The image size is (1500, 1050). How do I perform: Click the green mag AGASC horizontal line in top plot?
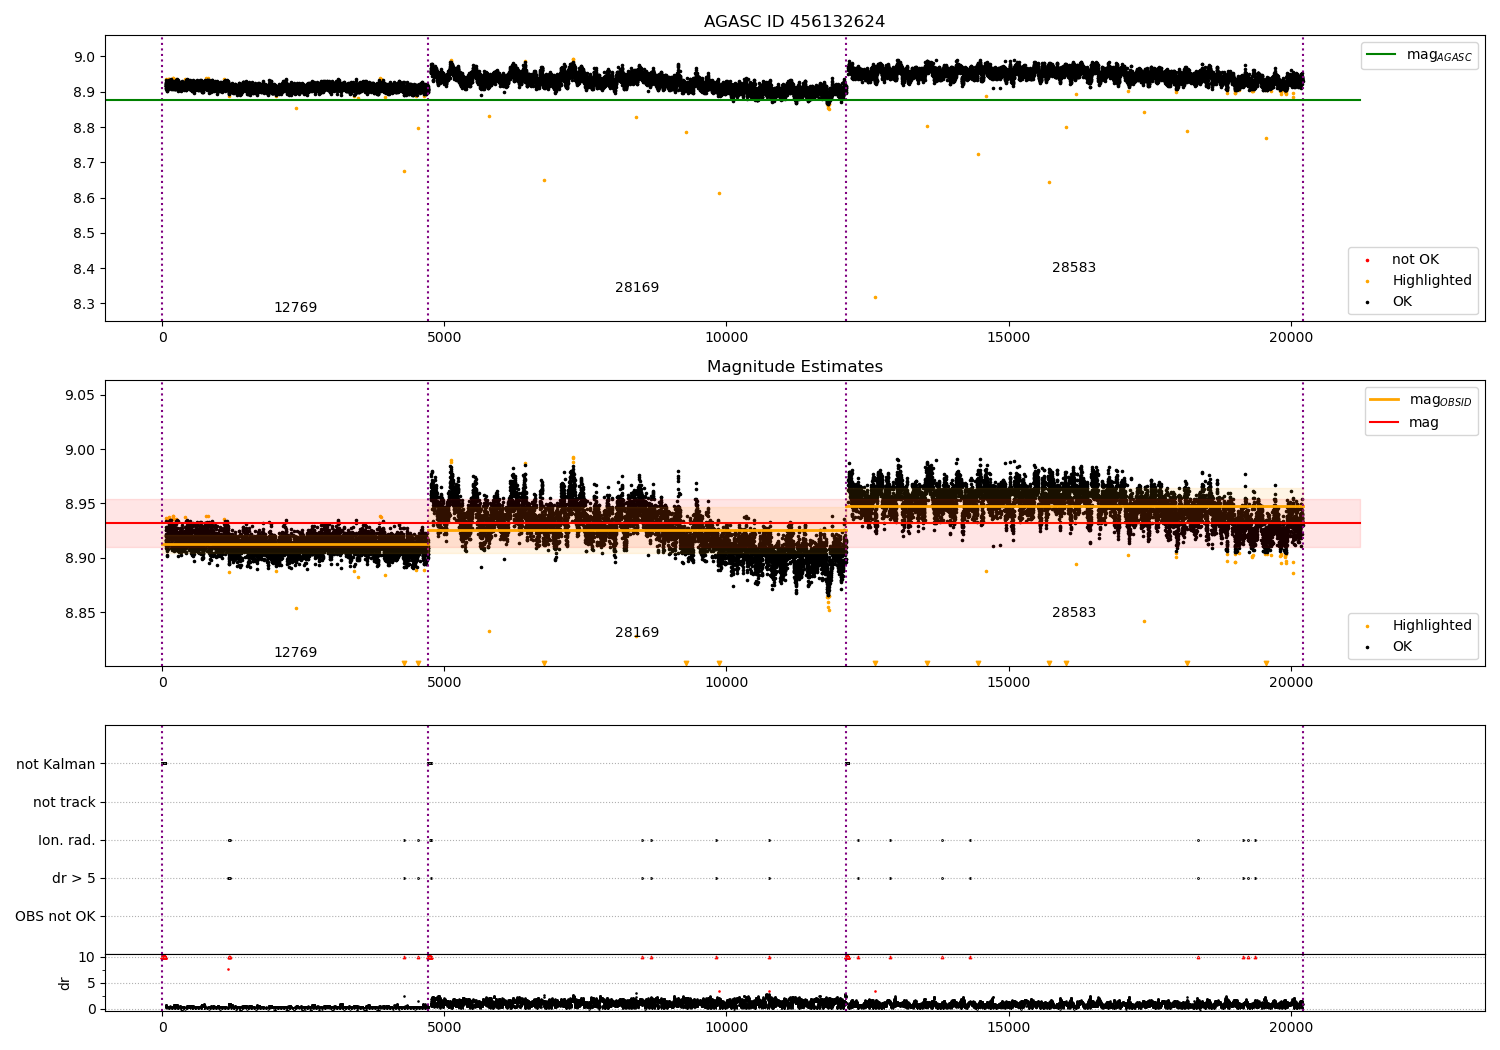[732, 100]
